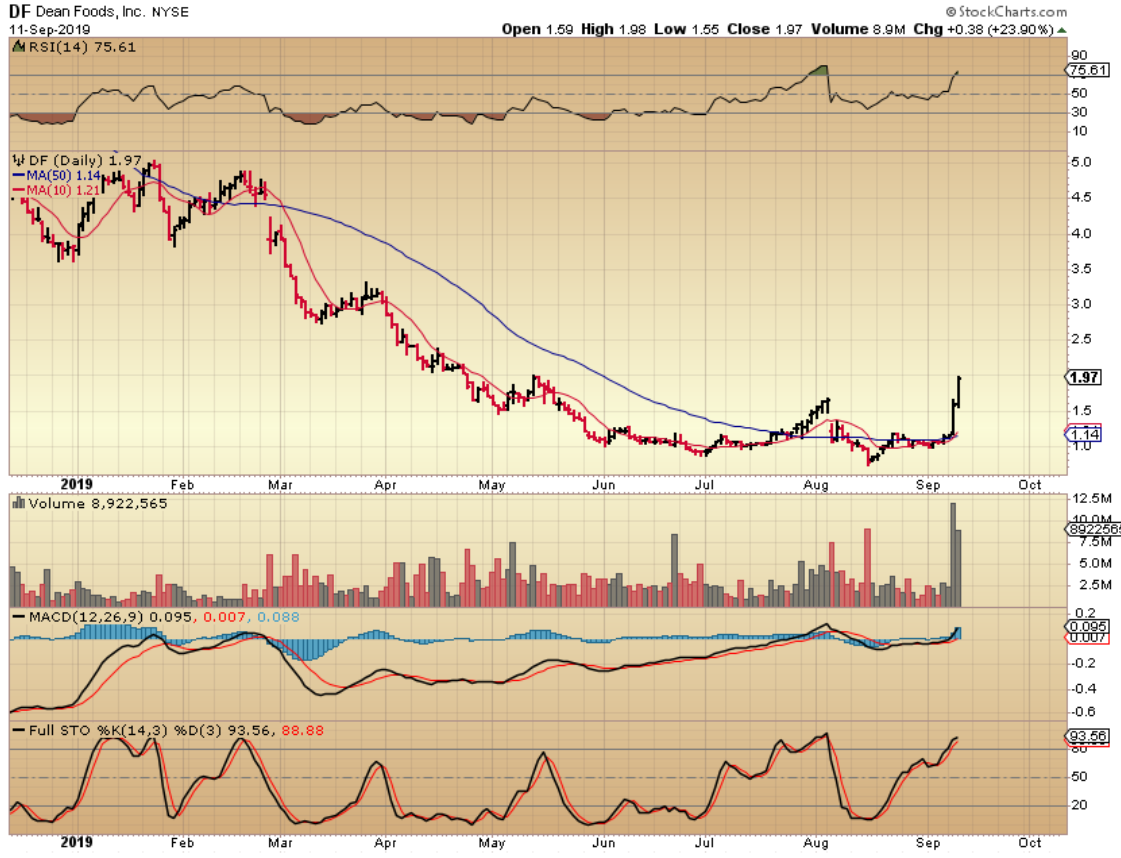Click the volume bars icon beside Volume 8,922,565
This screenshot has width=1121, height=858.
point(19,503)
